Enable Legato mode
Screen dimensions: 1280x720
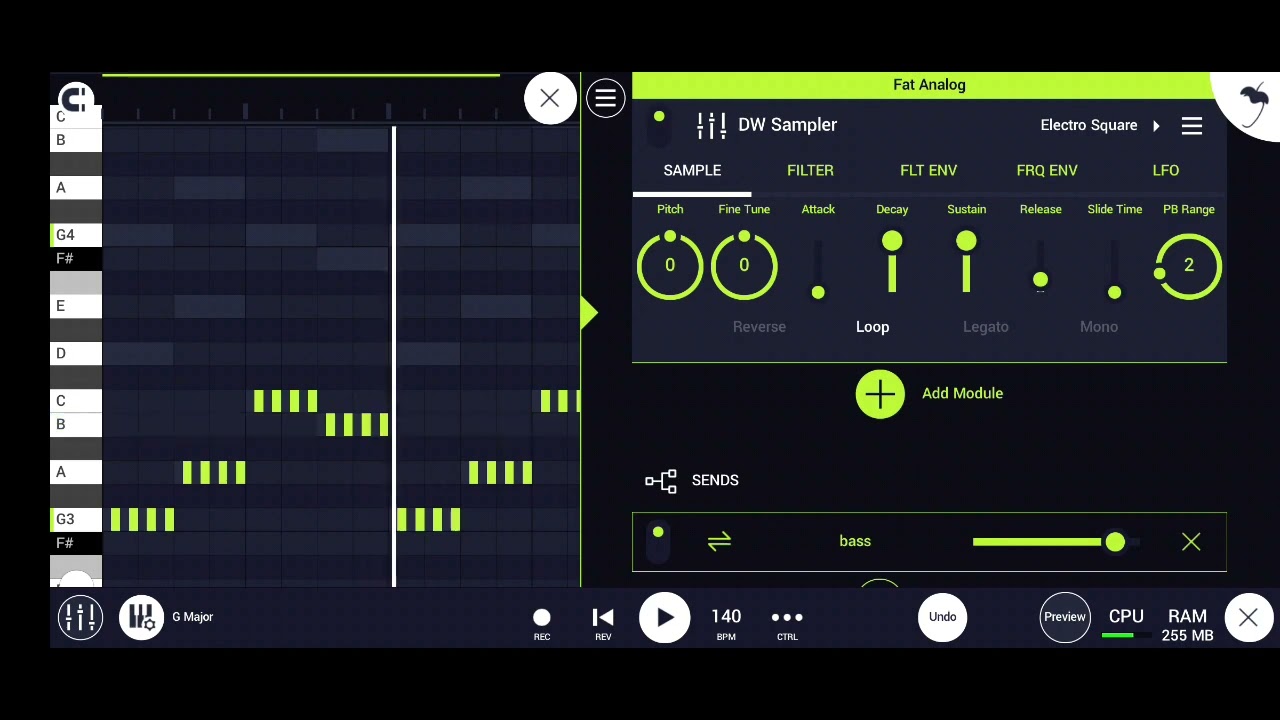(986, 327)
